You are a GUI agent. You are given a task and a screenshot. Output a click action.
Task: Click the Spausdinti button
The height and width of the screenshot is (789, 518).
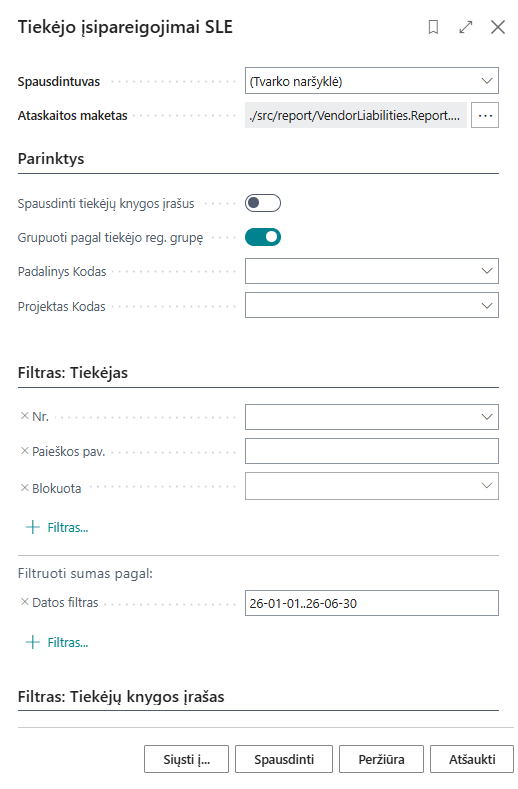pyautogui.click(x=283, y=759)
